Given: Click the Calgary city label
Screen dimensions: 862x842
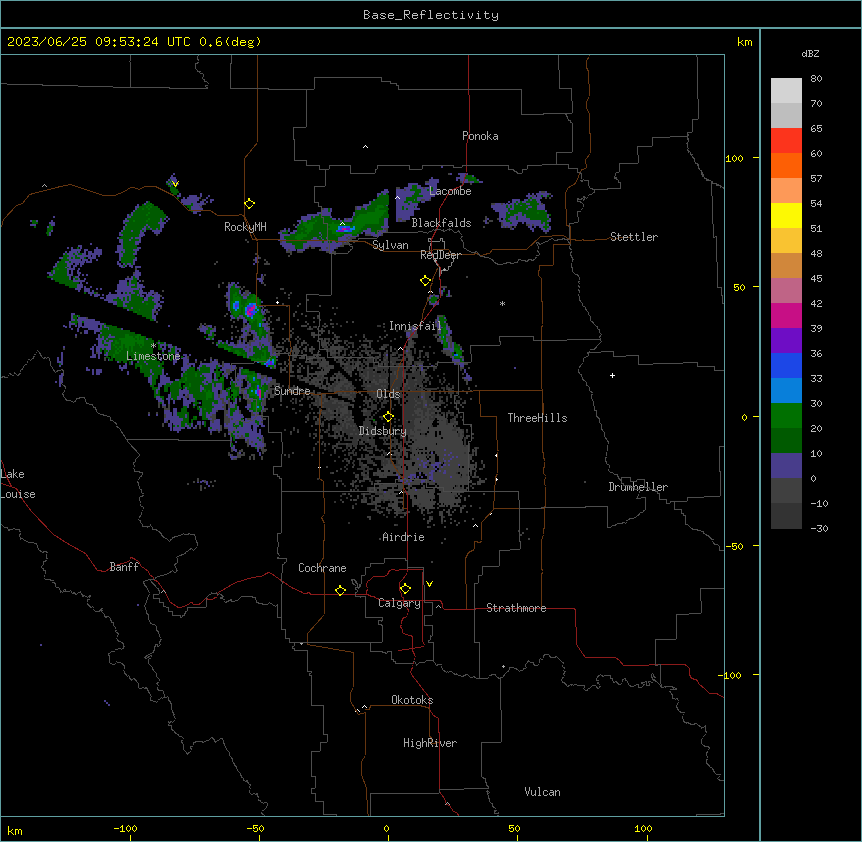Looking at the screenshot, I should tap(399, 603).
